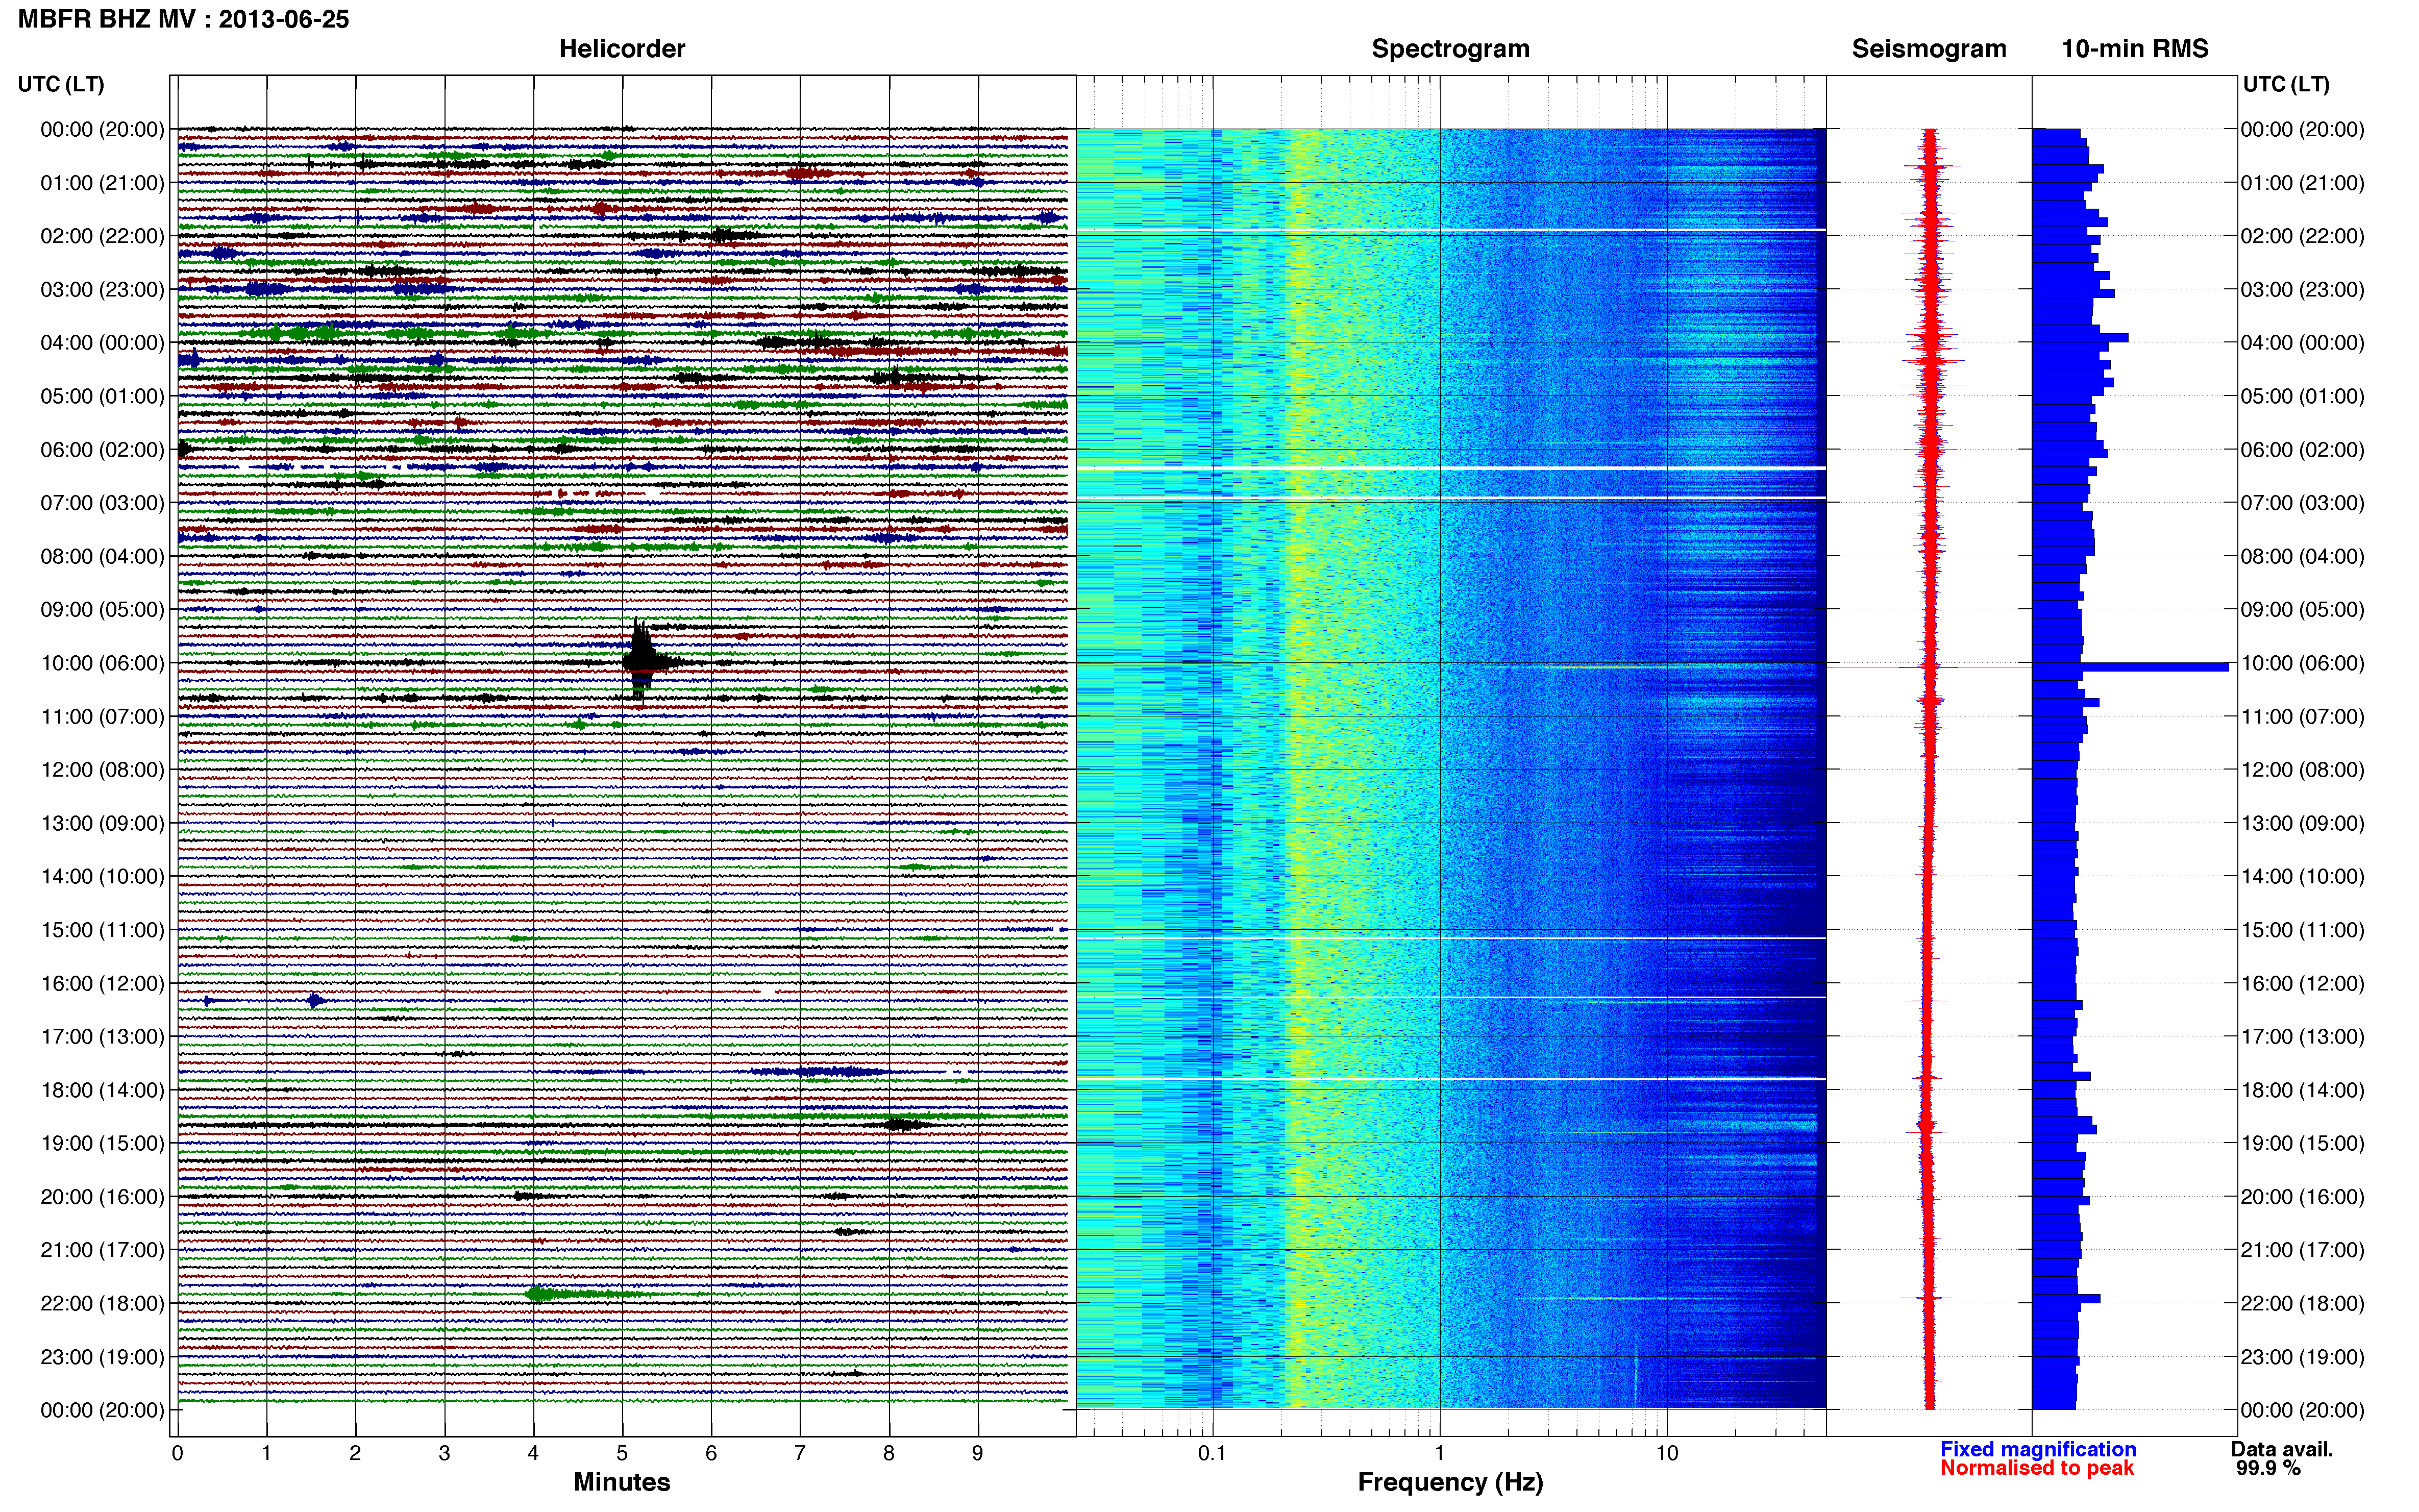Click the 'UTC (LT)' label beside the RMS panel
The image size is (2419, 1512).
tap(2286, 84)
